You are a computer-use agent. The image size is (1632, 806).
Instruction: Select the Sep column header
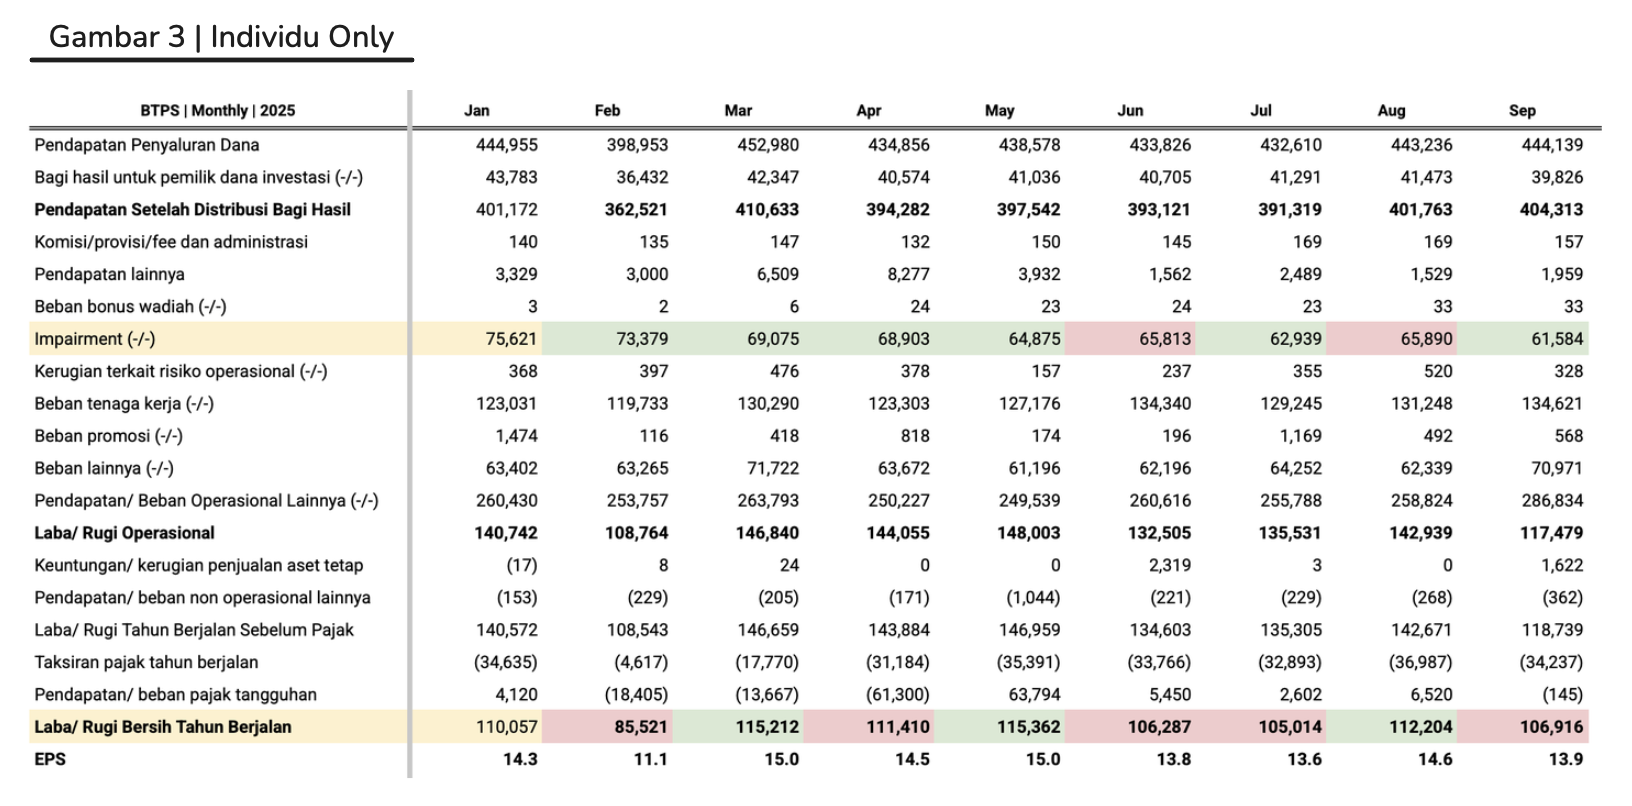[1522, 110]
